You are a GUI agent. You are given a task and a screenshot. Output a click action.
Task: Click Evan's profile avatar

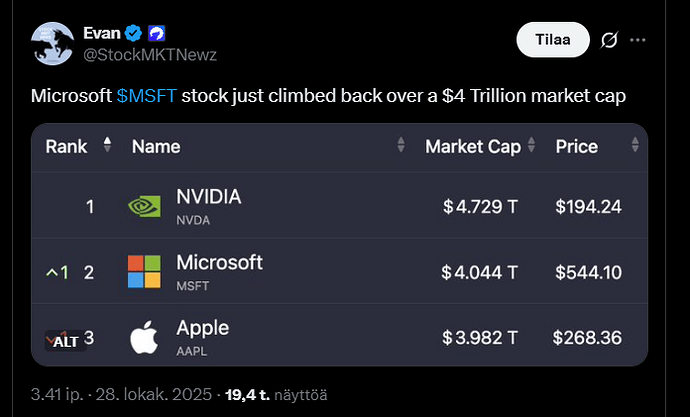pyautogui.click(x=50, y=42)
